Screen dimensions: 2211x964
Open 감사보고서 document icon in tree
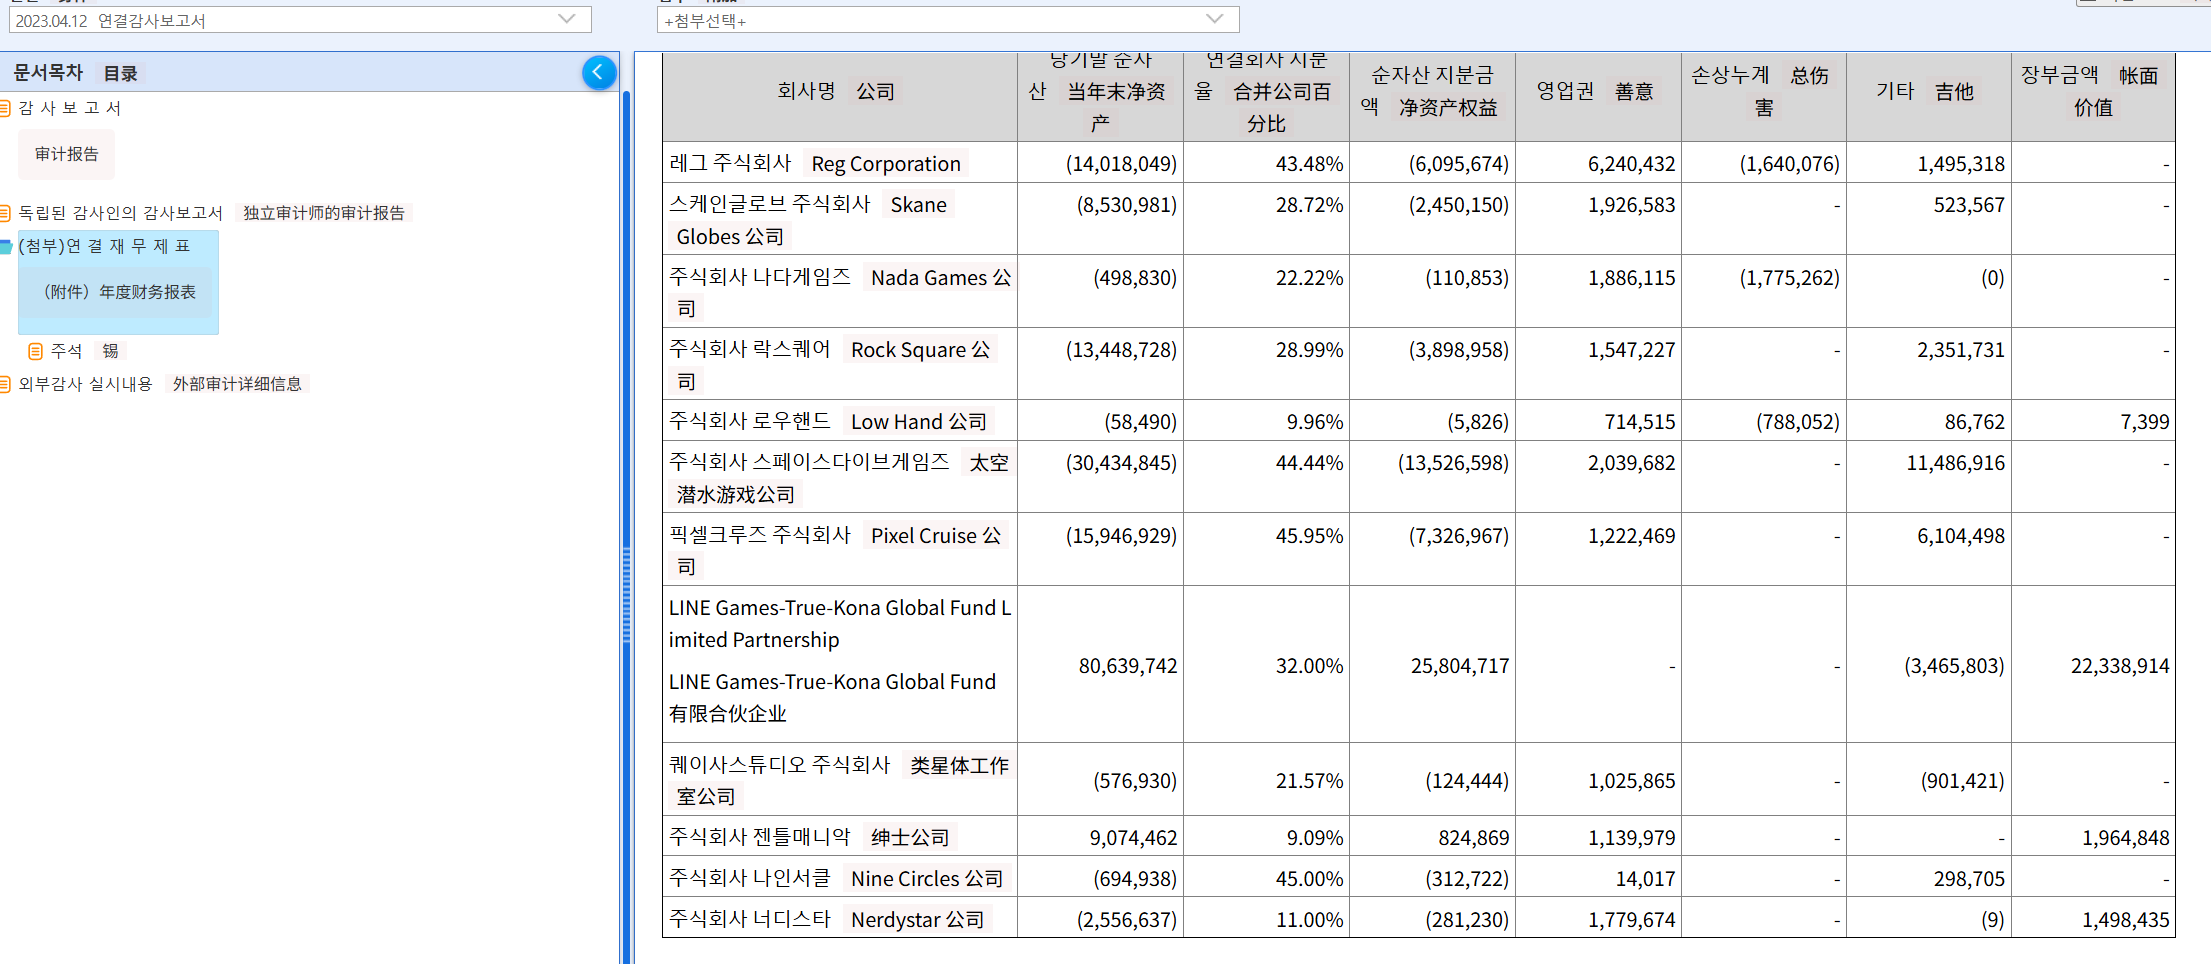click(5, 108)
